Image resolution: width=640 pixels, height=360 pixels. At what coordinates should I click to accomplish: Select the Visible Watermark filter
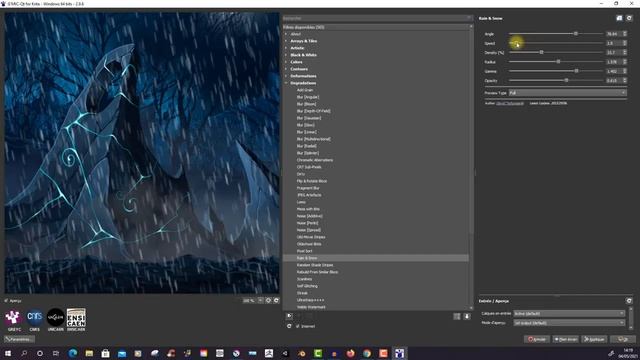311,307
